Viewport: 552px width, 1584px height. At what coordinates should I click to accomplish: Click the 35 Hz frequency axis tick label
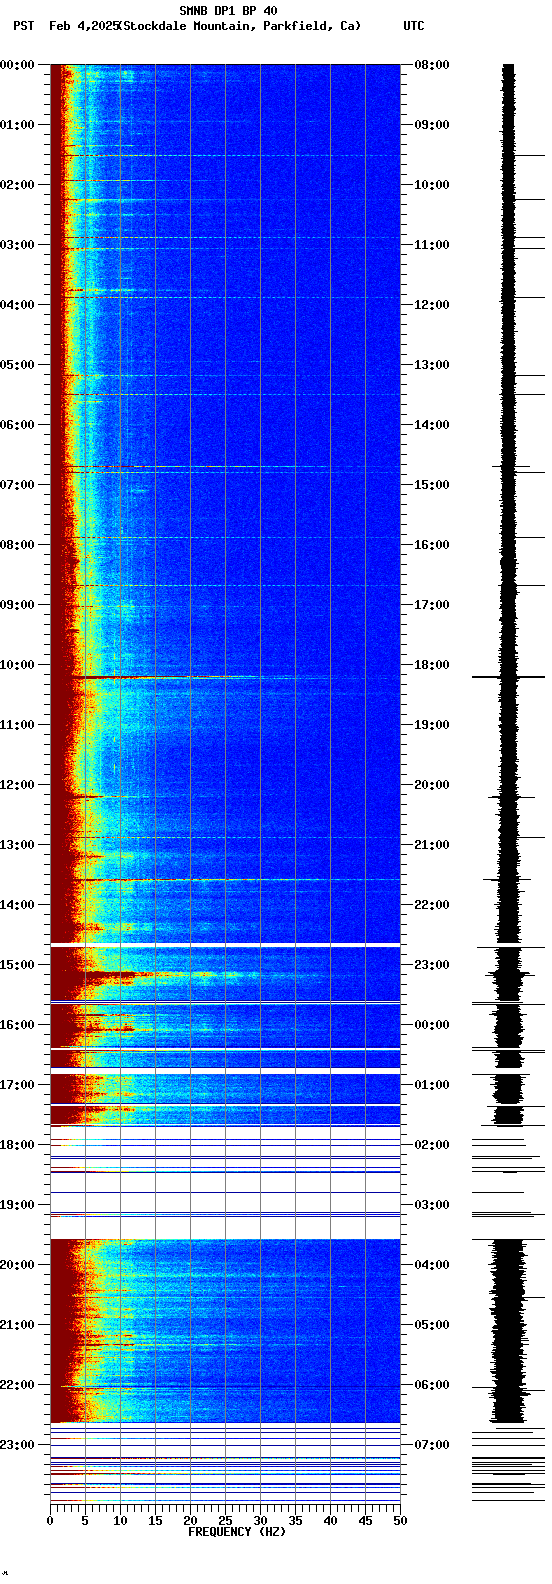(295, 1521)
